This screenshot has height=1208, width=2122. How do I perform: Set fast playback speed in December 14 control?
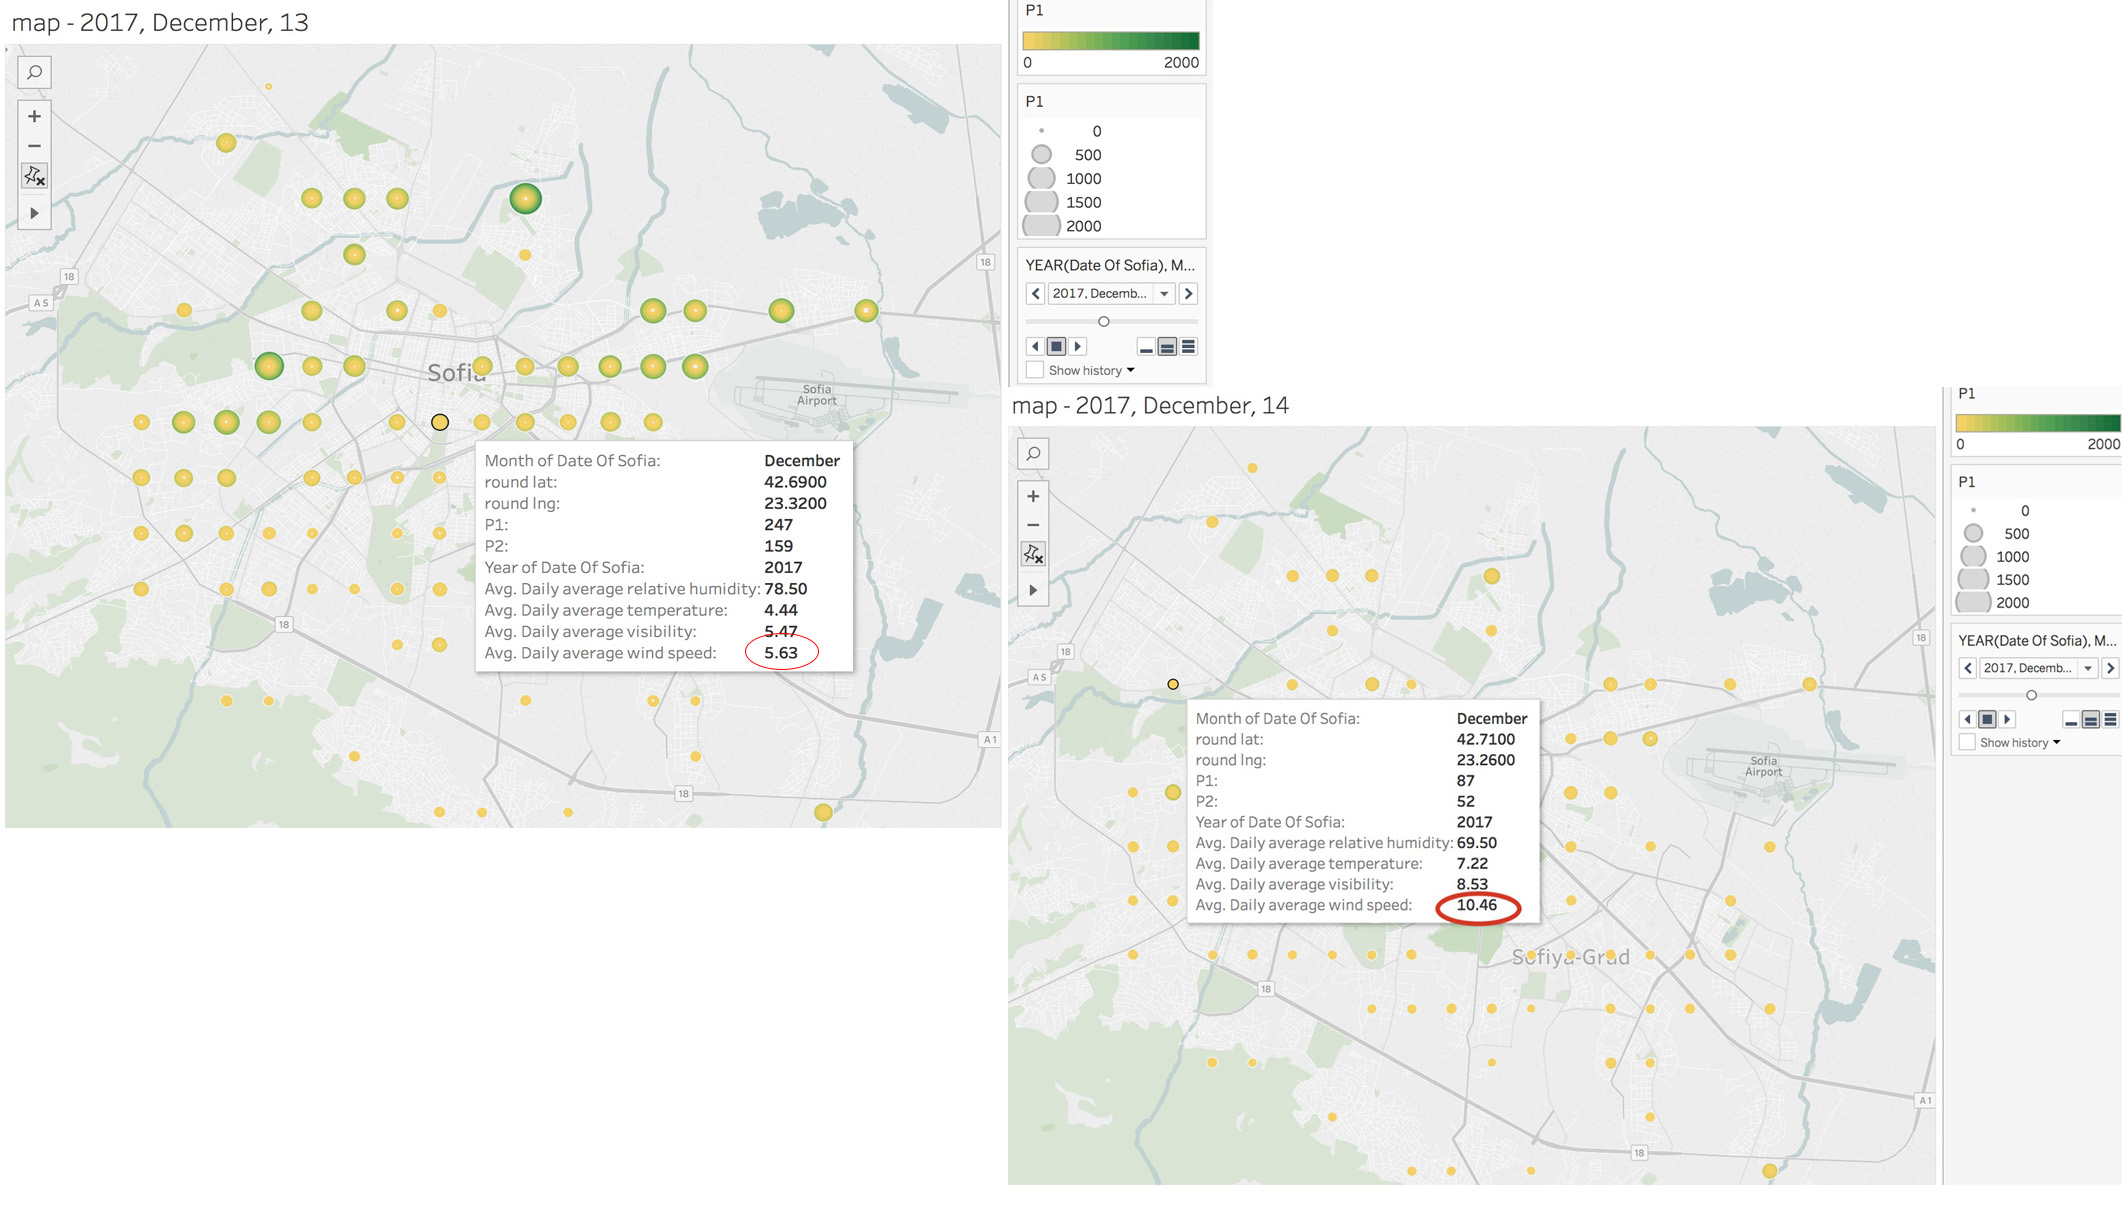pyautogui.click(x=2110, y=720)
